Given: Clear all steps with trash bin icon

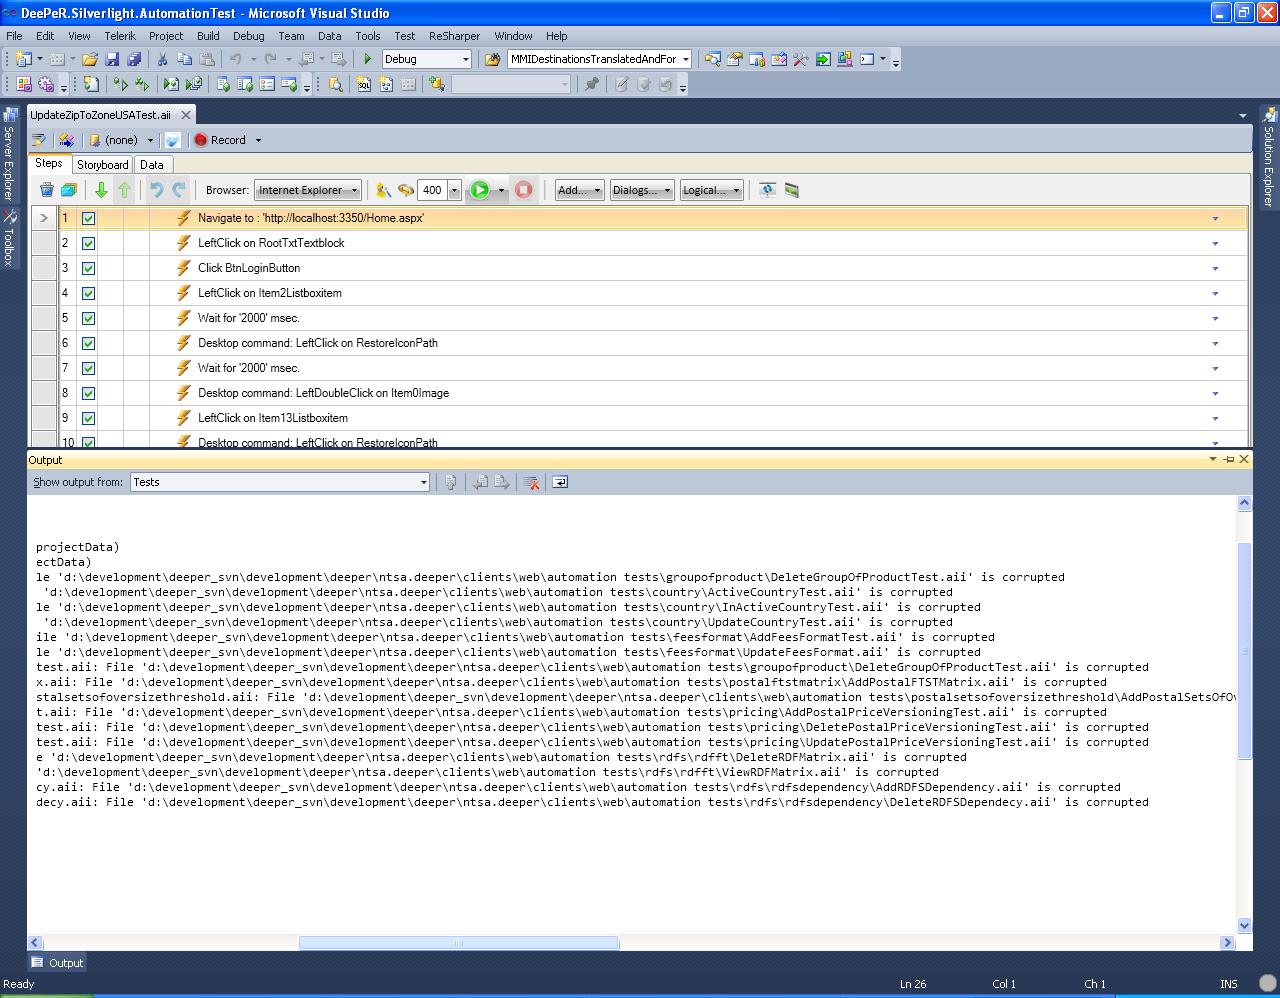Looking at the screenshot, I should point(46,190).
